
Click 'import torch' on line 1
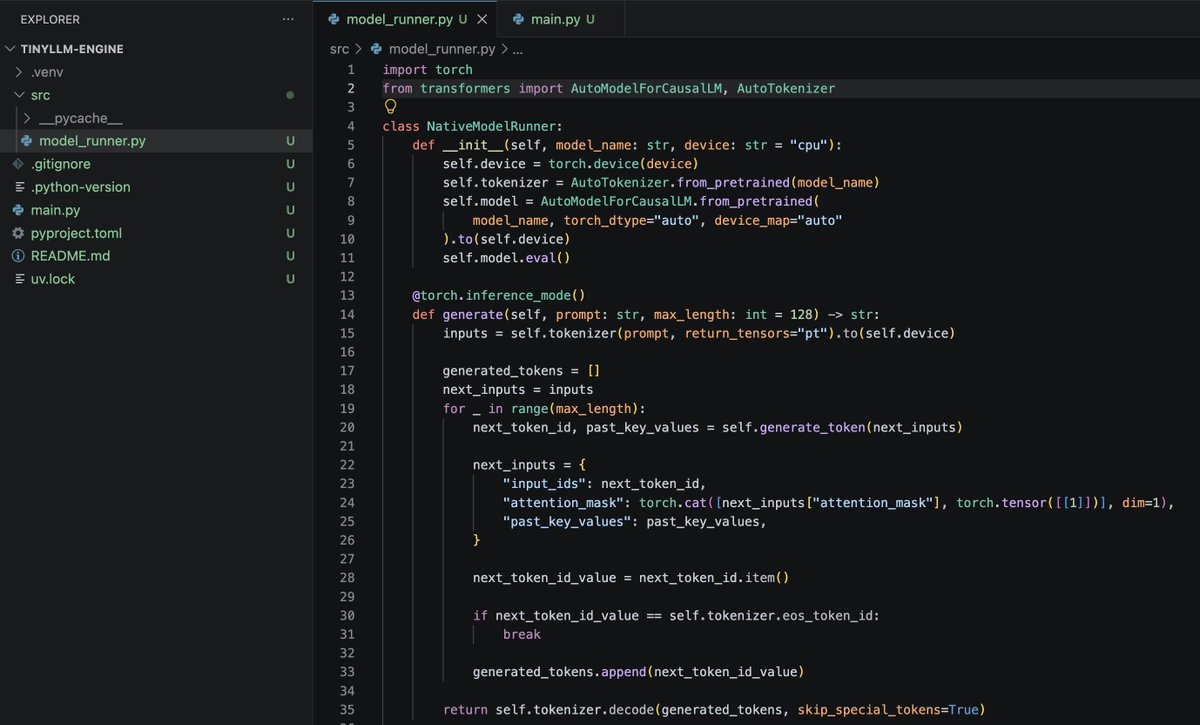click(428, 69)
